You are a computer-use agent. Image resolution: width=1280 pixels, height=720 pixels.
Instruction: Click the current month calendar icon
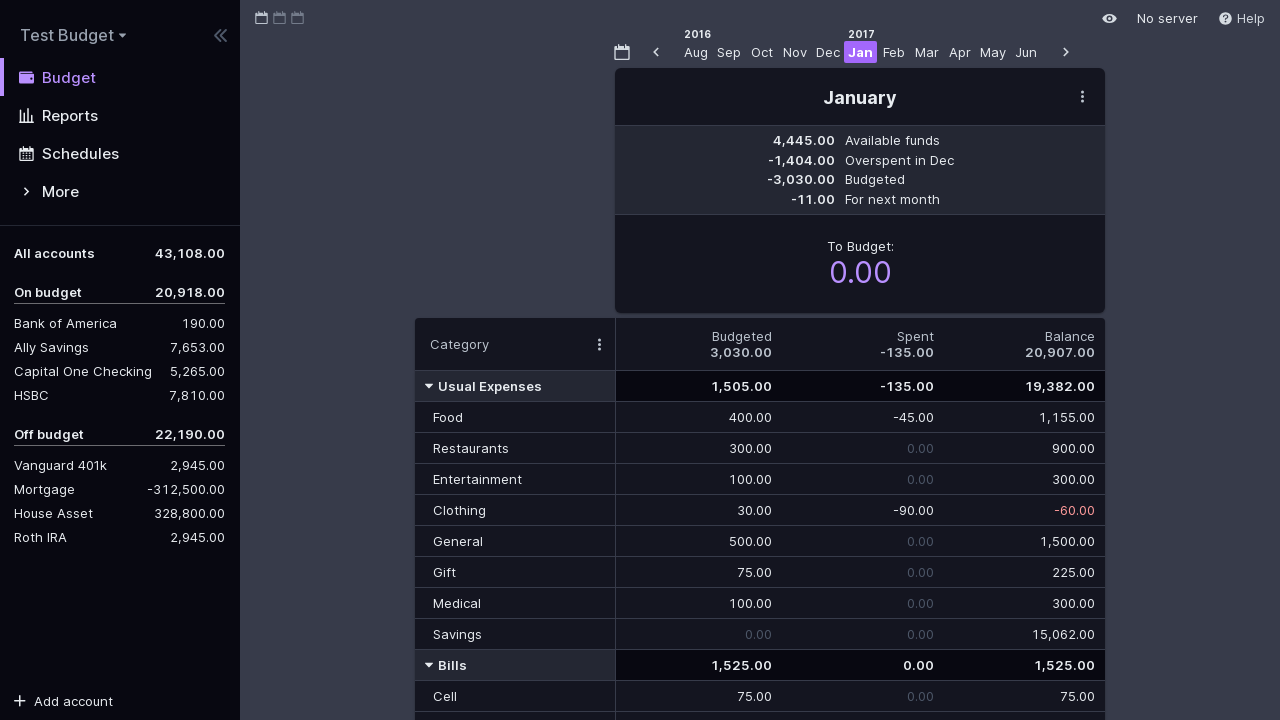(x=622, y=52)
